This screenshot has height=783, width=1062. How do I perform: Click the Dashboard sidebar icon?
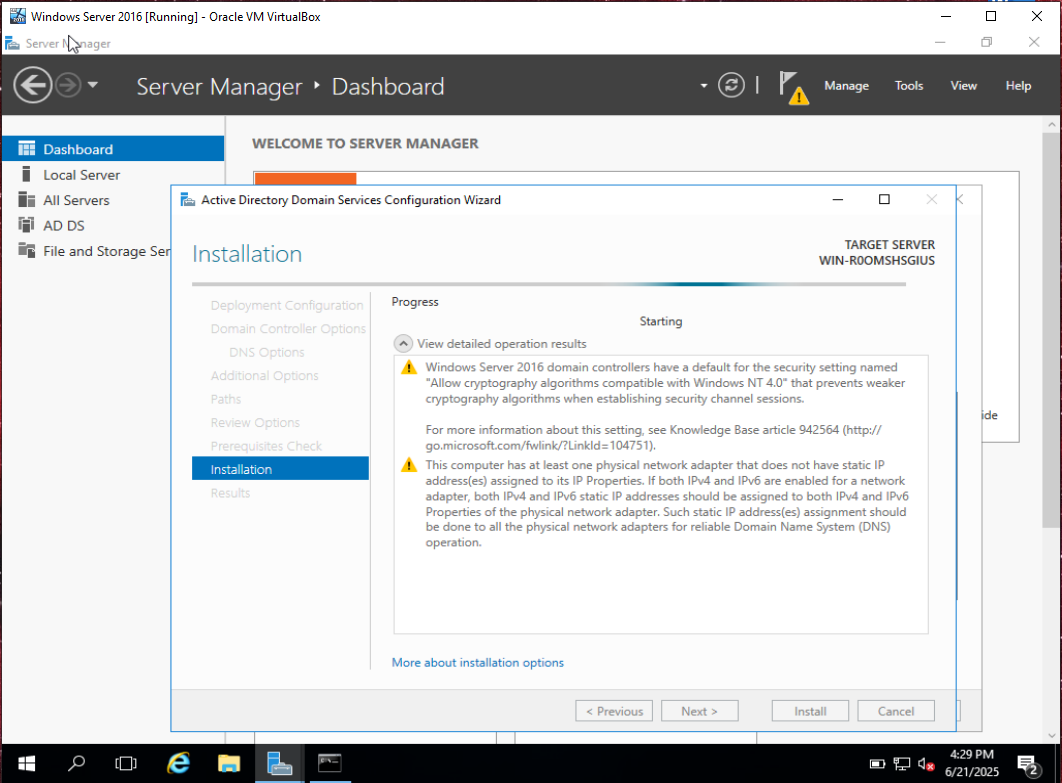[x=26, y=149]
